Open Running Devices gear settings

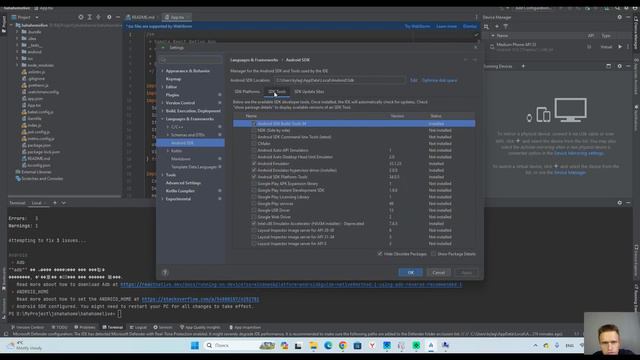pyautogui.click(x=620, y=66)
